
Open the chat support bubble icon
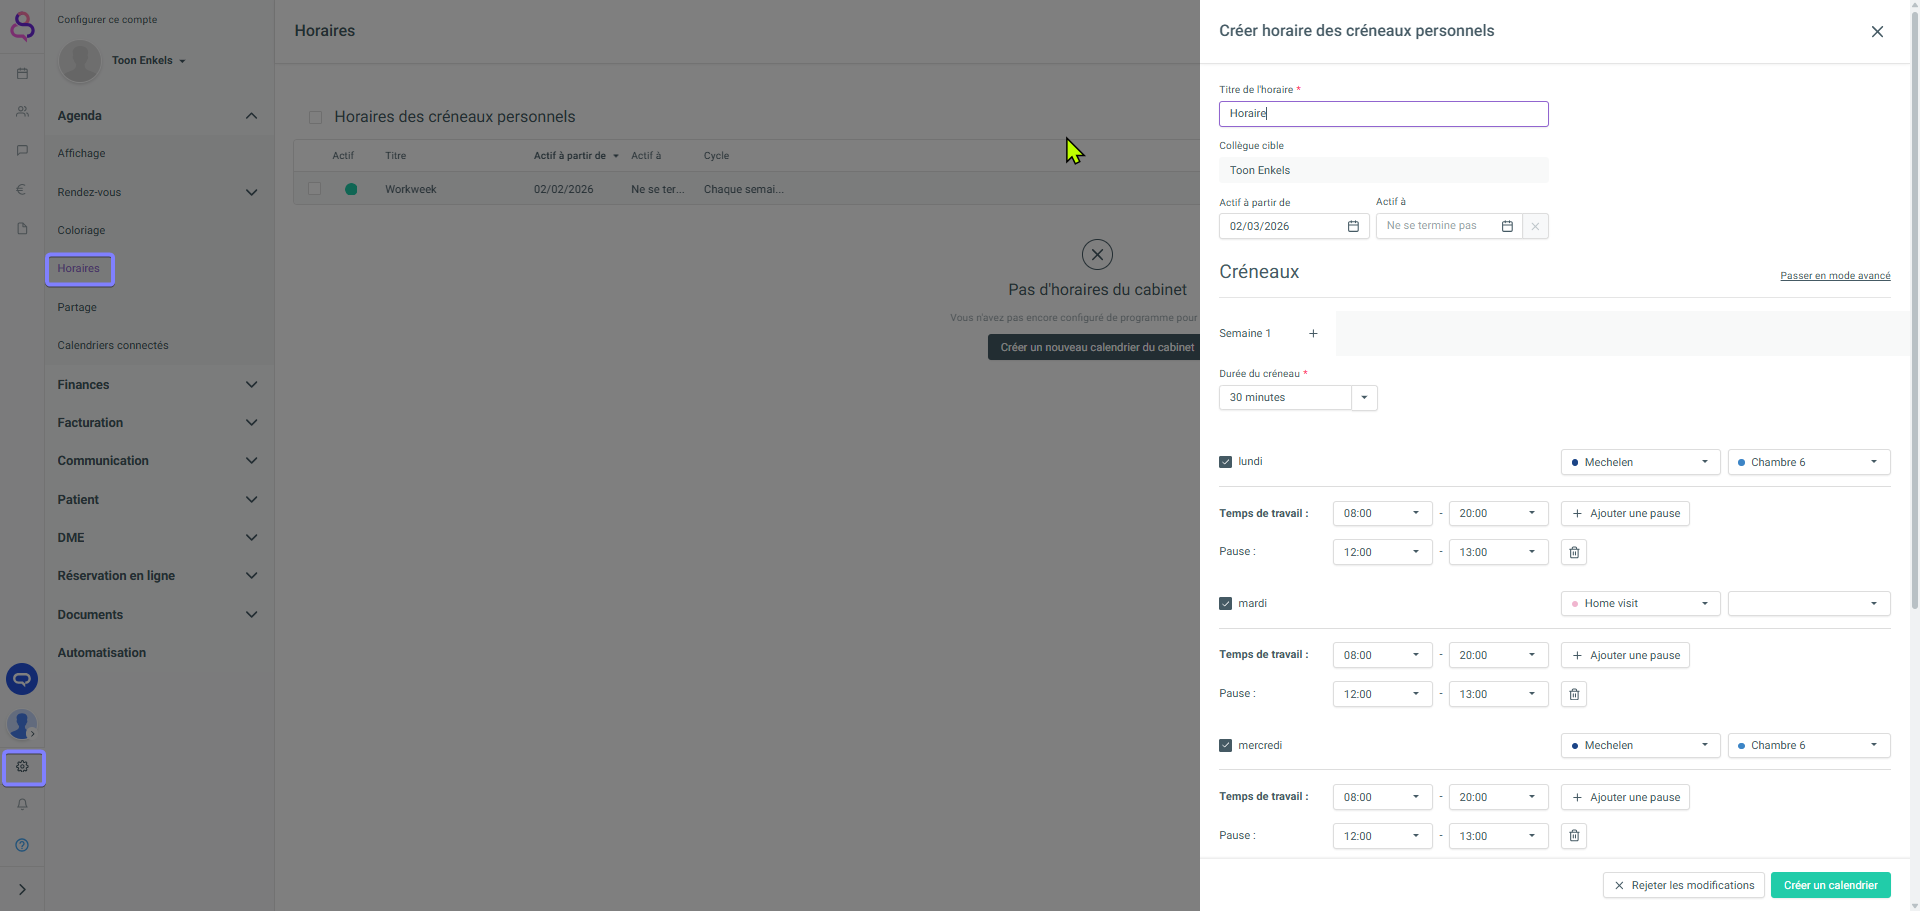pos(22,679)
